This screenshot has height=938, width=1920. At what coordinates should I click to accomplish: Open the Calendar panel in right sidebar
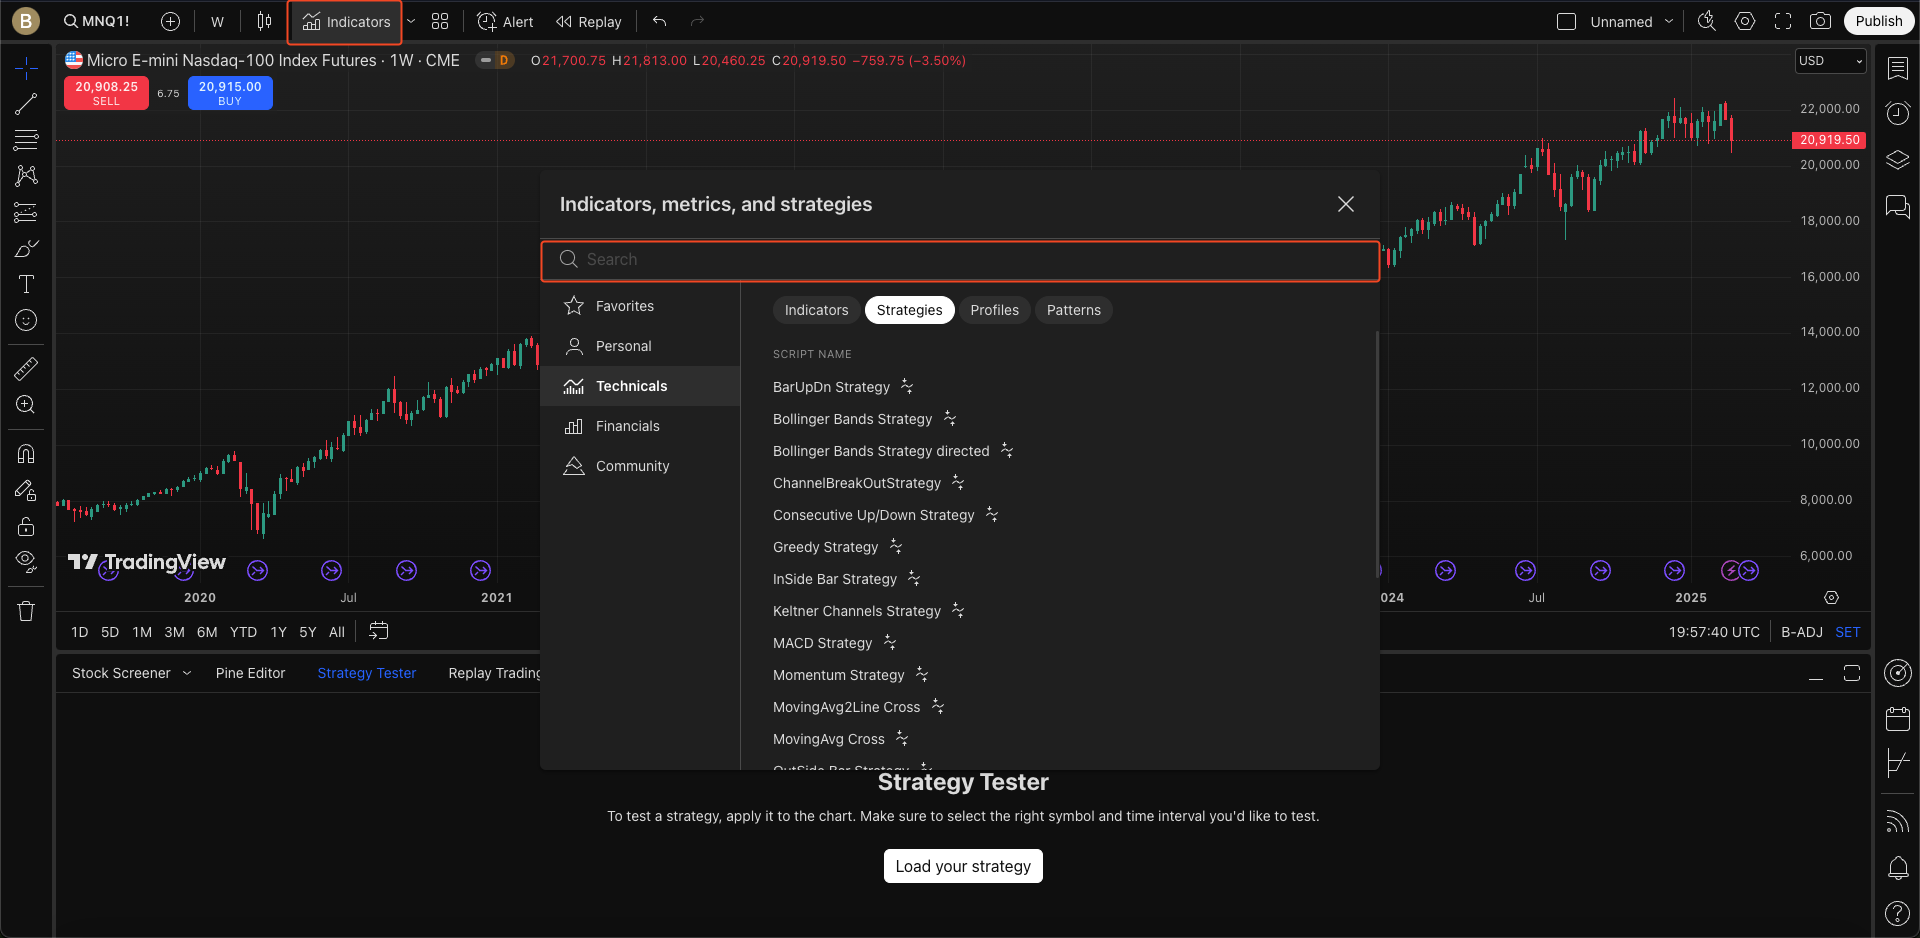pyautogui.click(x=1897, y=718)
